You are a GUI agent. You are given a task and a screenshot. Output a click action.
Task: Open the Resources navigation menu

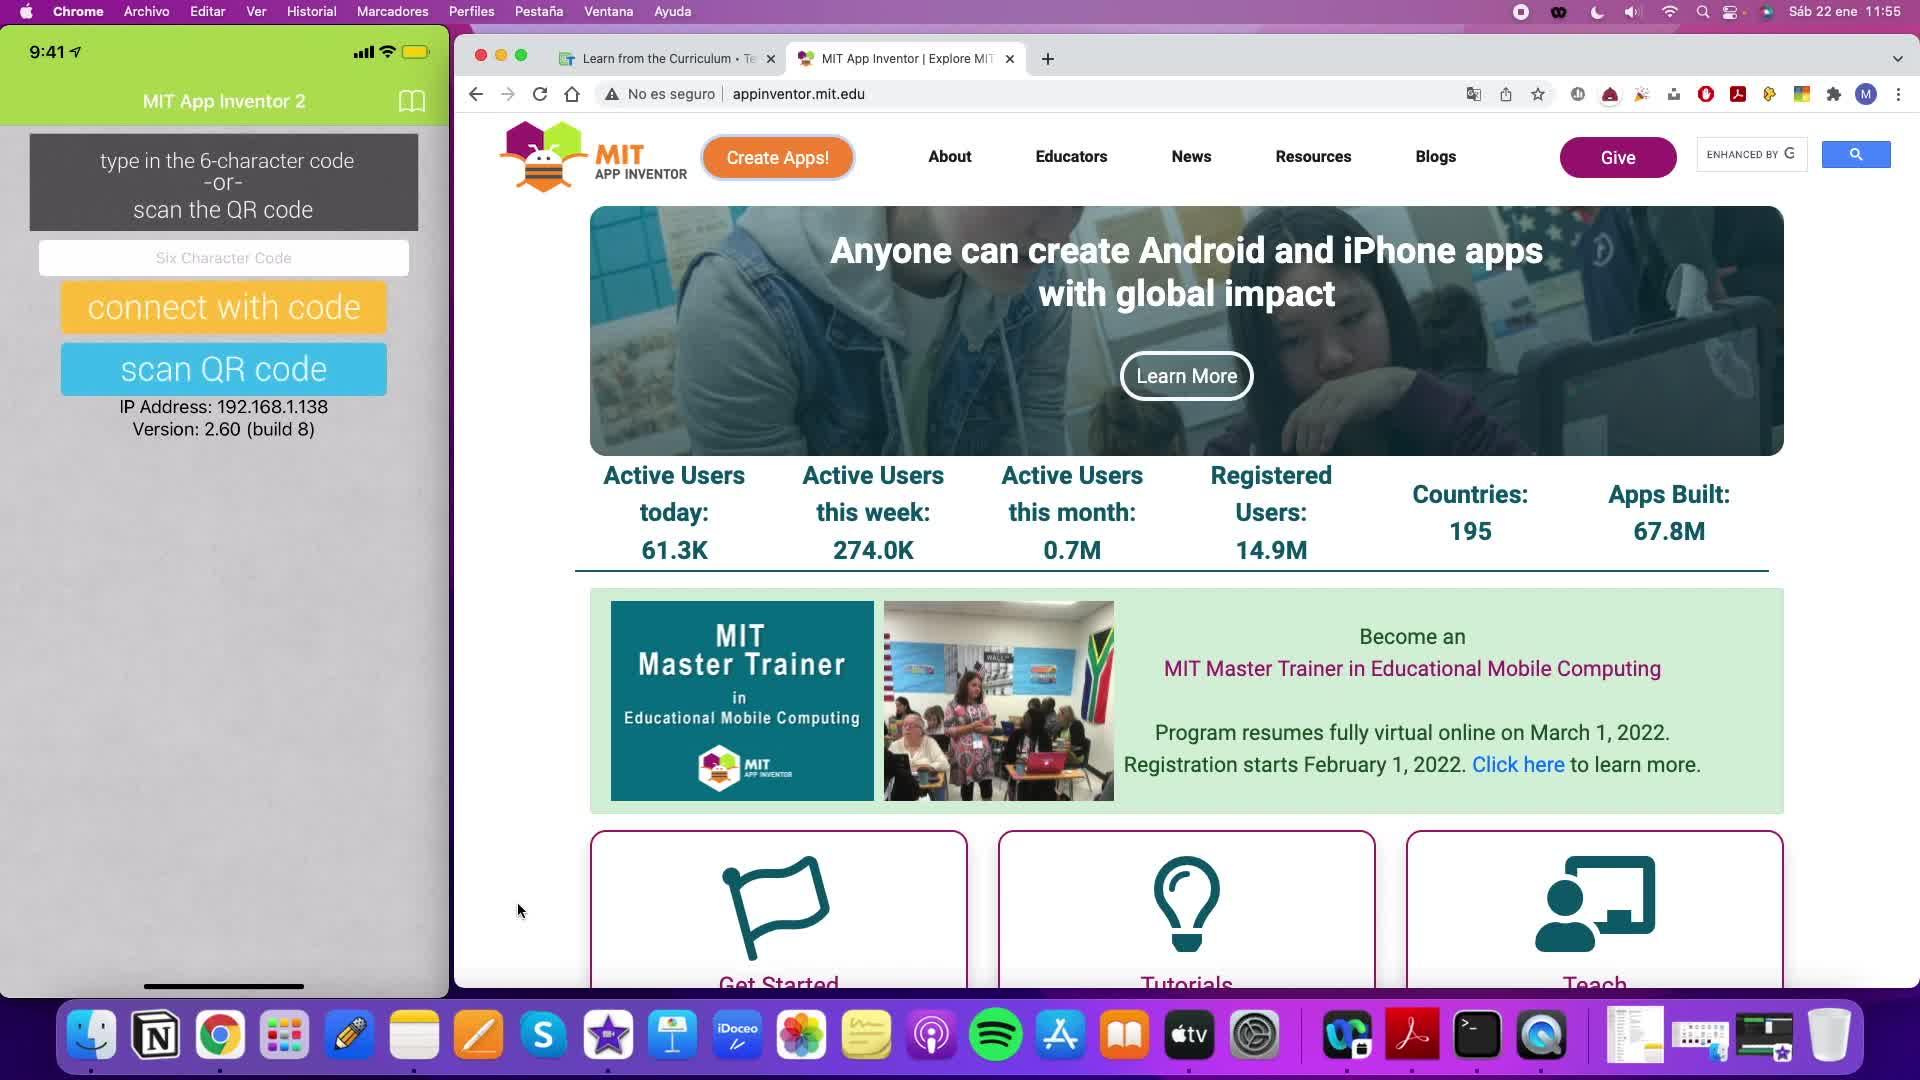1313,157
